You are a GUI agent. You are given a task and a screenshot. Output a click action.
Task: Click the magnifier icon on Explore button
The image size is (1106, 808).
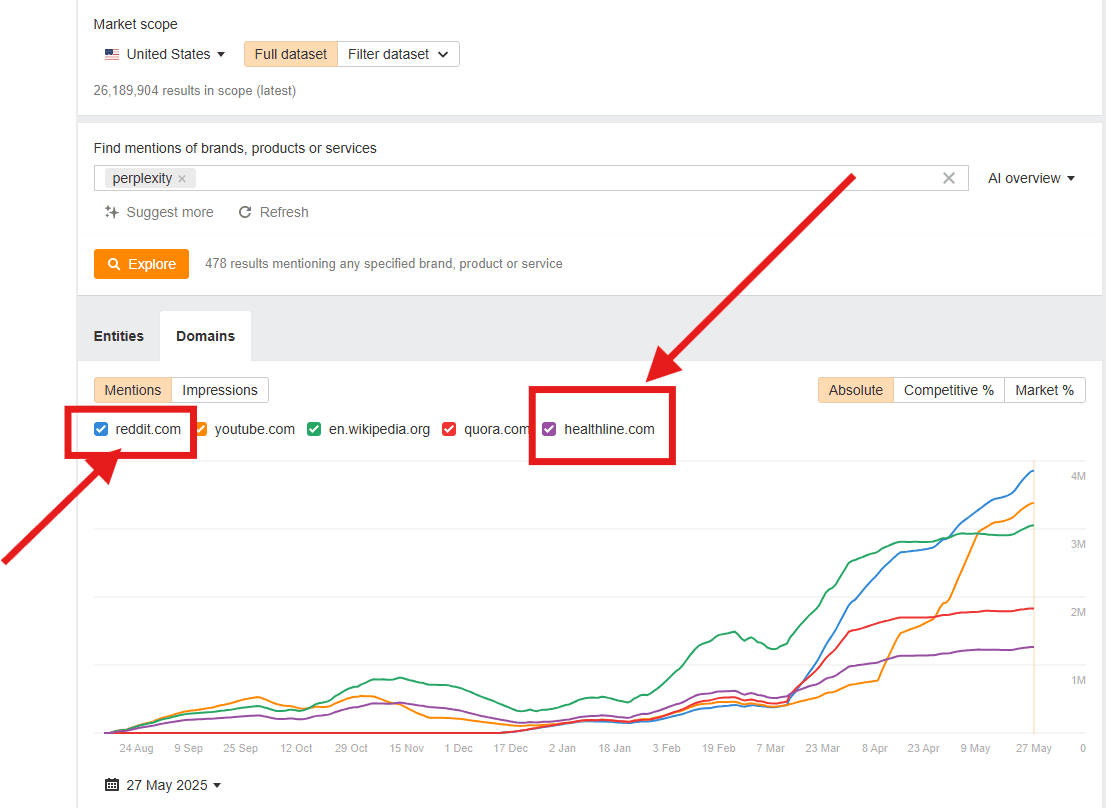pos(114,264)
